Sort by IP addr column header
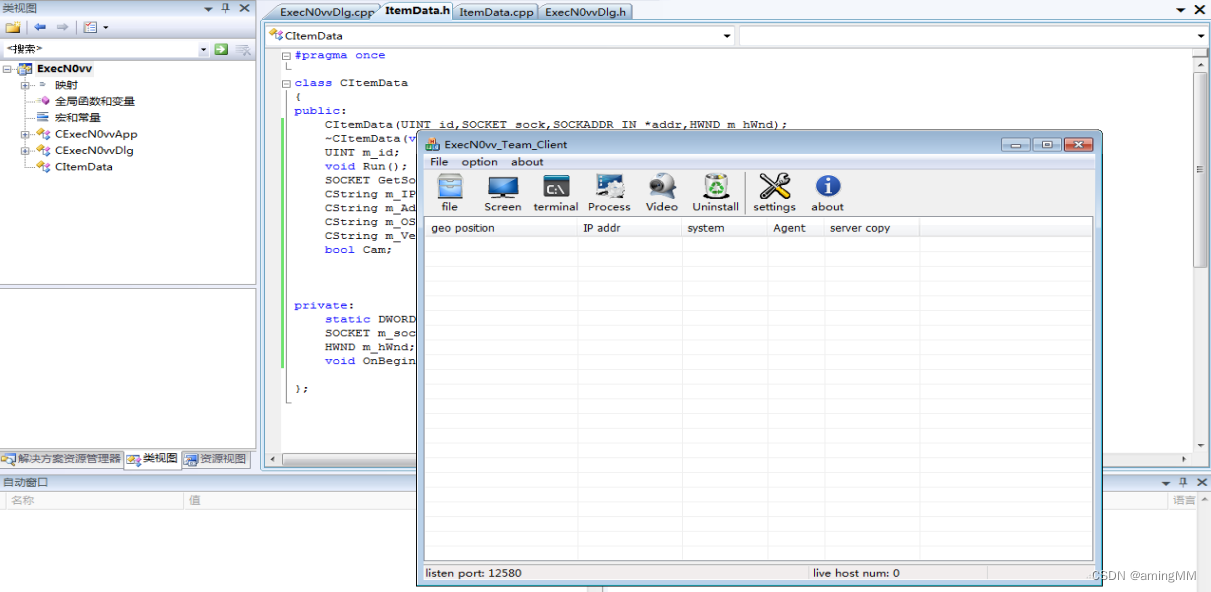Viewport: 1211px width, 592px height. pos(630,228)
